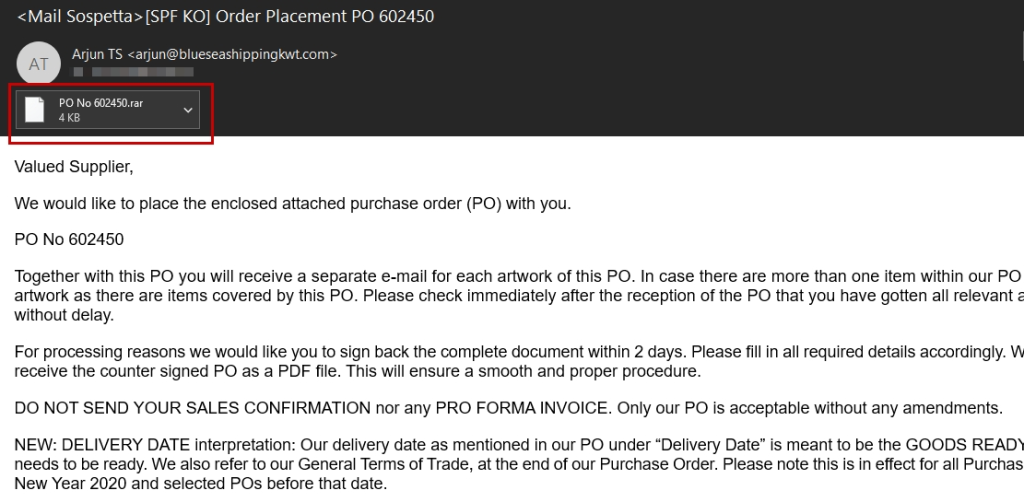Click the 'For processing reasons' paragraph start
1024x502 pixels.
pyautogui.click(x=98, y=352)
